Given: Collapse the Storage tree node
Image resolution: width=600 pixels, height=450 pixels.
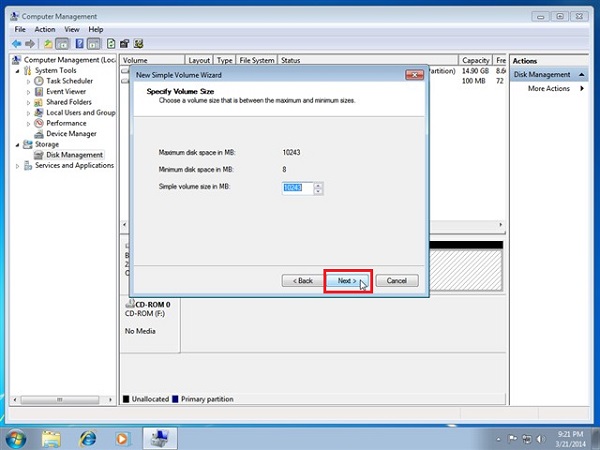Looking at the screenshot, I should tap(16, 144).
